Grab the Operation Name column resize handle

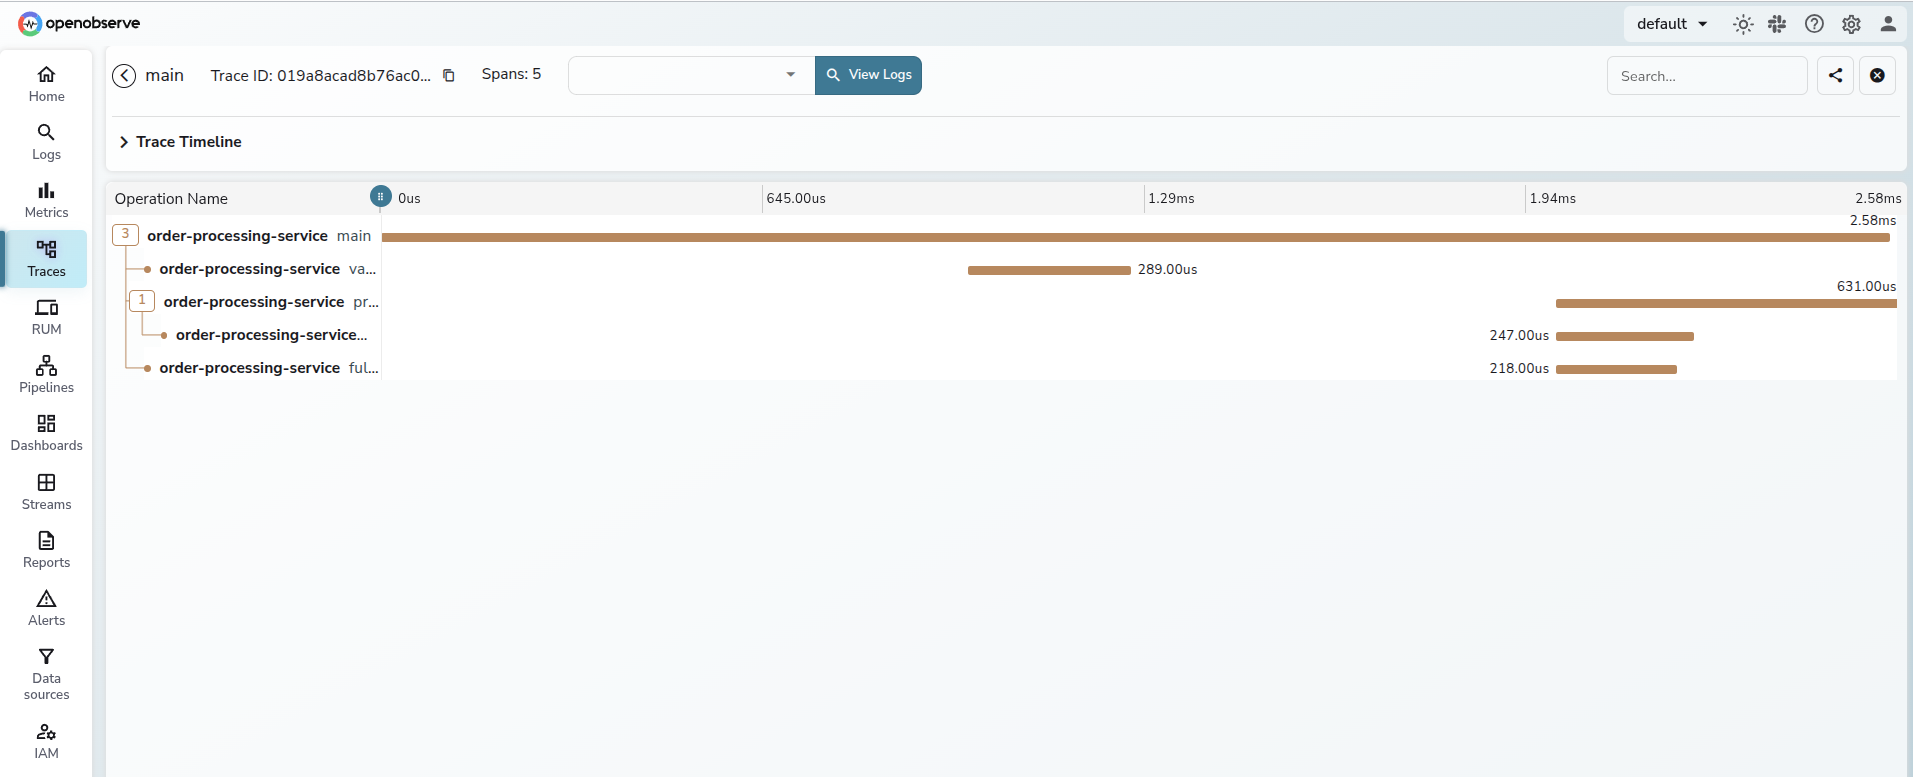click(x=381, y=197)
